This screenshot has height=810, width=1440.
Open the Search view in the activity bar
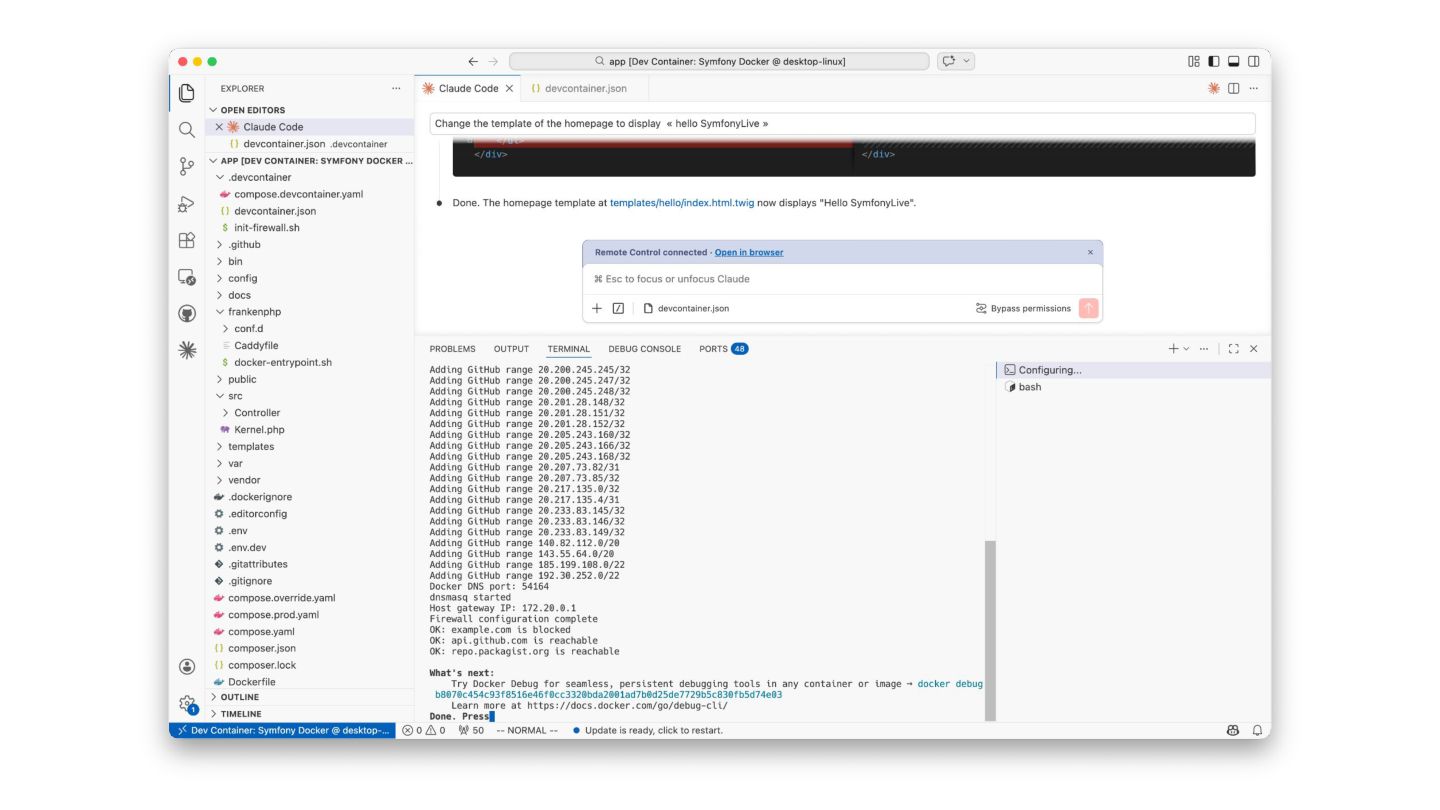click(x=187, y=130)
